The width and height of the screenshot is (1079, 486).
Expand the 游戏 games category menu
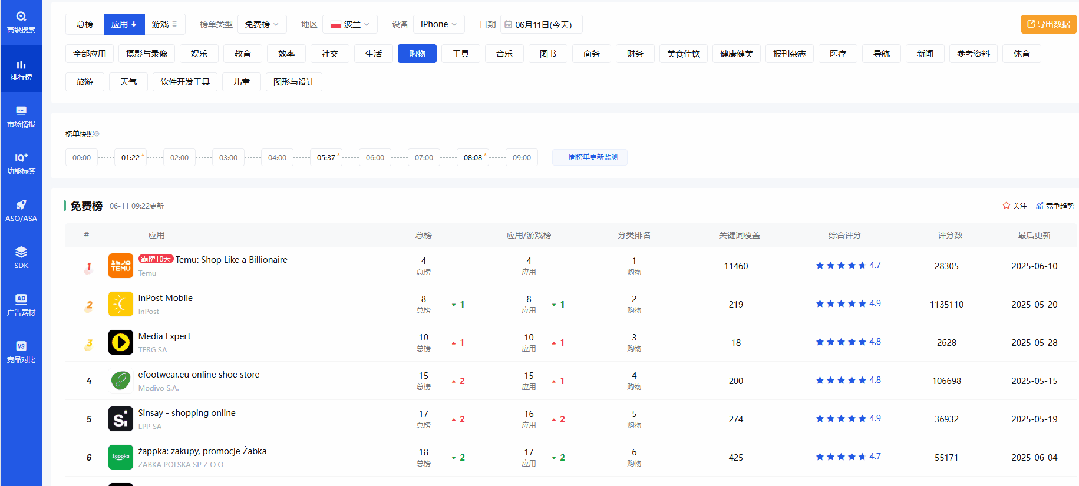click(x=165, y=24)
